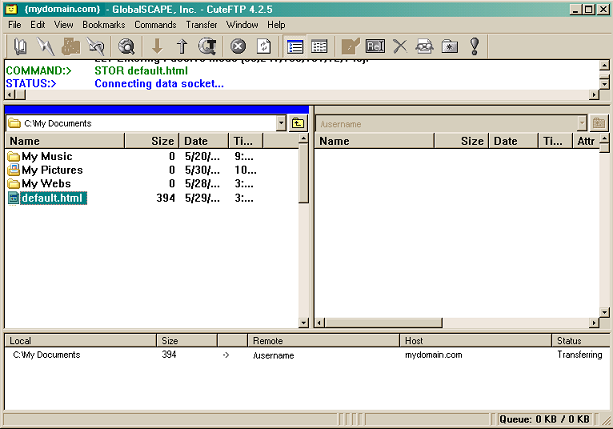Open Site Manager book icon in toolbar
Image resolution: width=613 pixels, height=429 pixels.
(21, 46)
